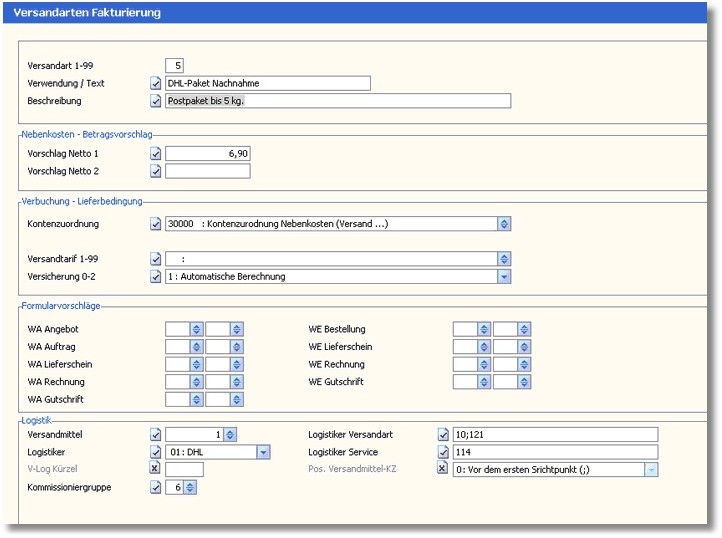Open the Kontenzuordnung selection list

coord(504,225)
